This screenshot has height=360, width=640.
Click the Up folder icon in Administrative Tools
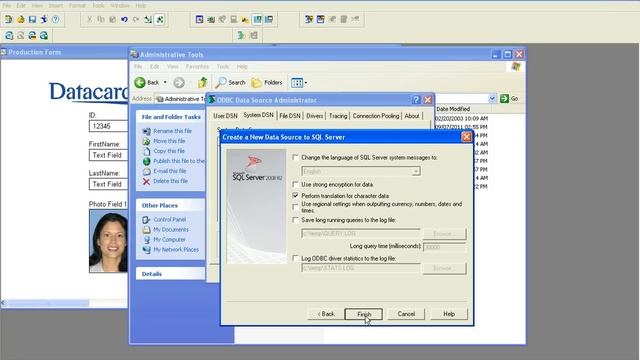202,82
